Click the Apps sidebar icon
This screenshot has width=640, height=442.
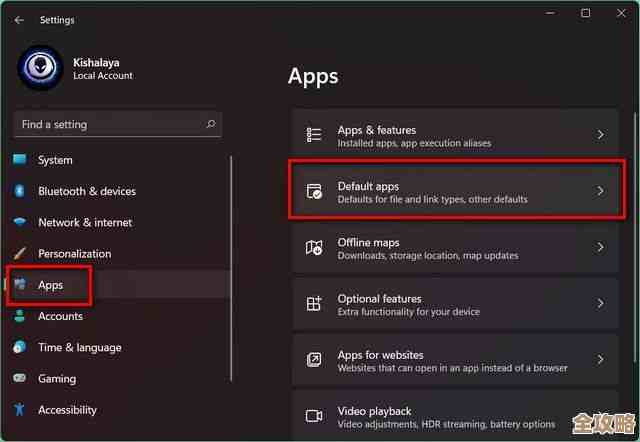pyautogui.click(x=20, y=284)
